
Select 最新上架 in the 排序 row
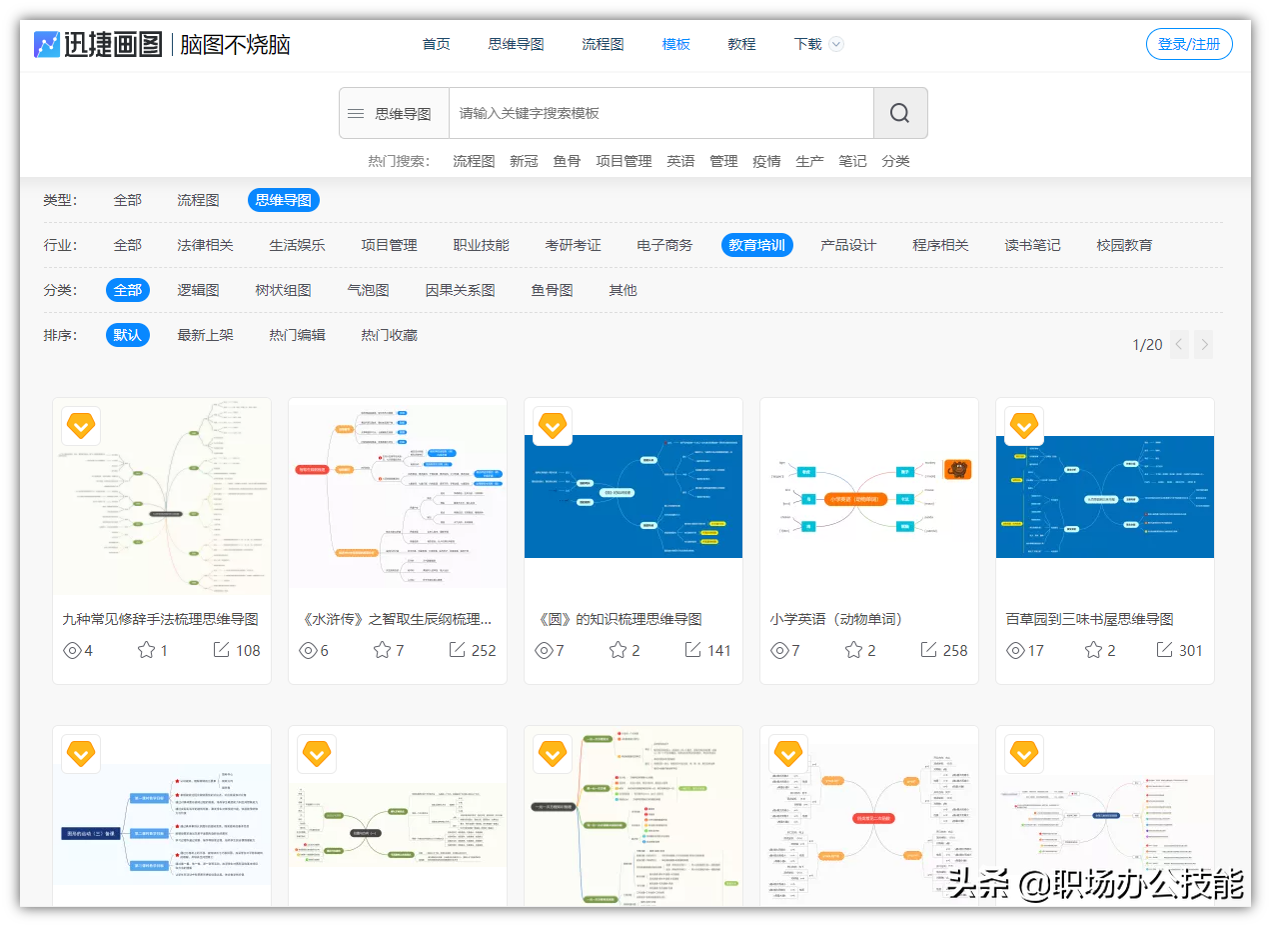tap(205, 334)
